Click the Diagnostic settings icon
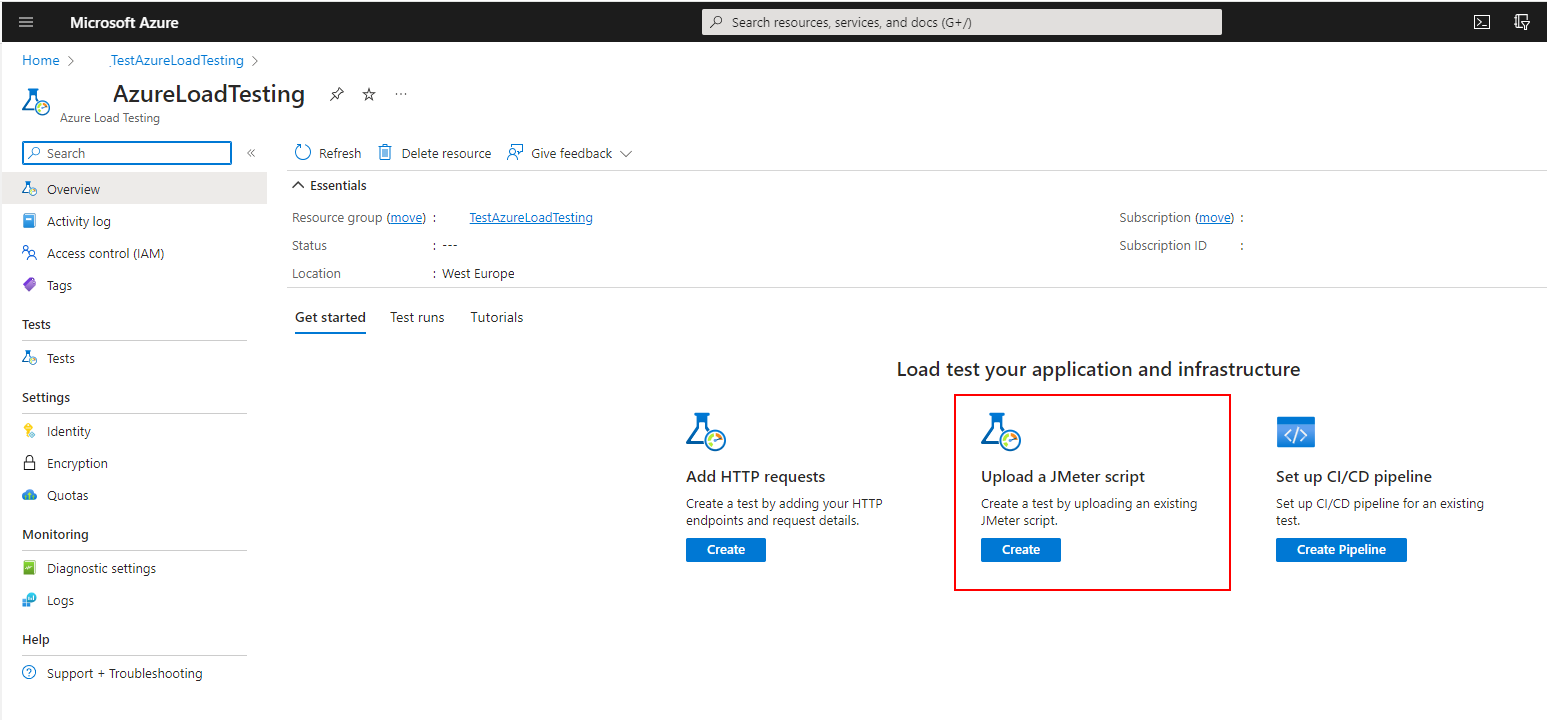Image resolution: width=1547 pixels, height=720 pixels. (x=30, y=568)
